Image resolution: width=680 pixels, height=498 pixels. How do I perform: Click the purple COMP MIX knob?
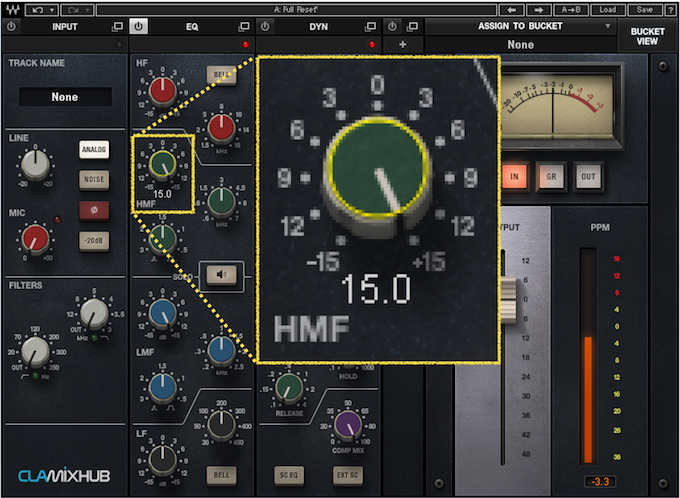348,424
